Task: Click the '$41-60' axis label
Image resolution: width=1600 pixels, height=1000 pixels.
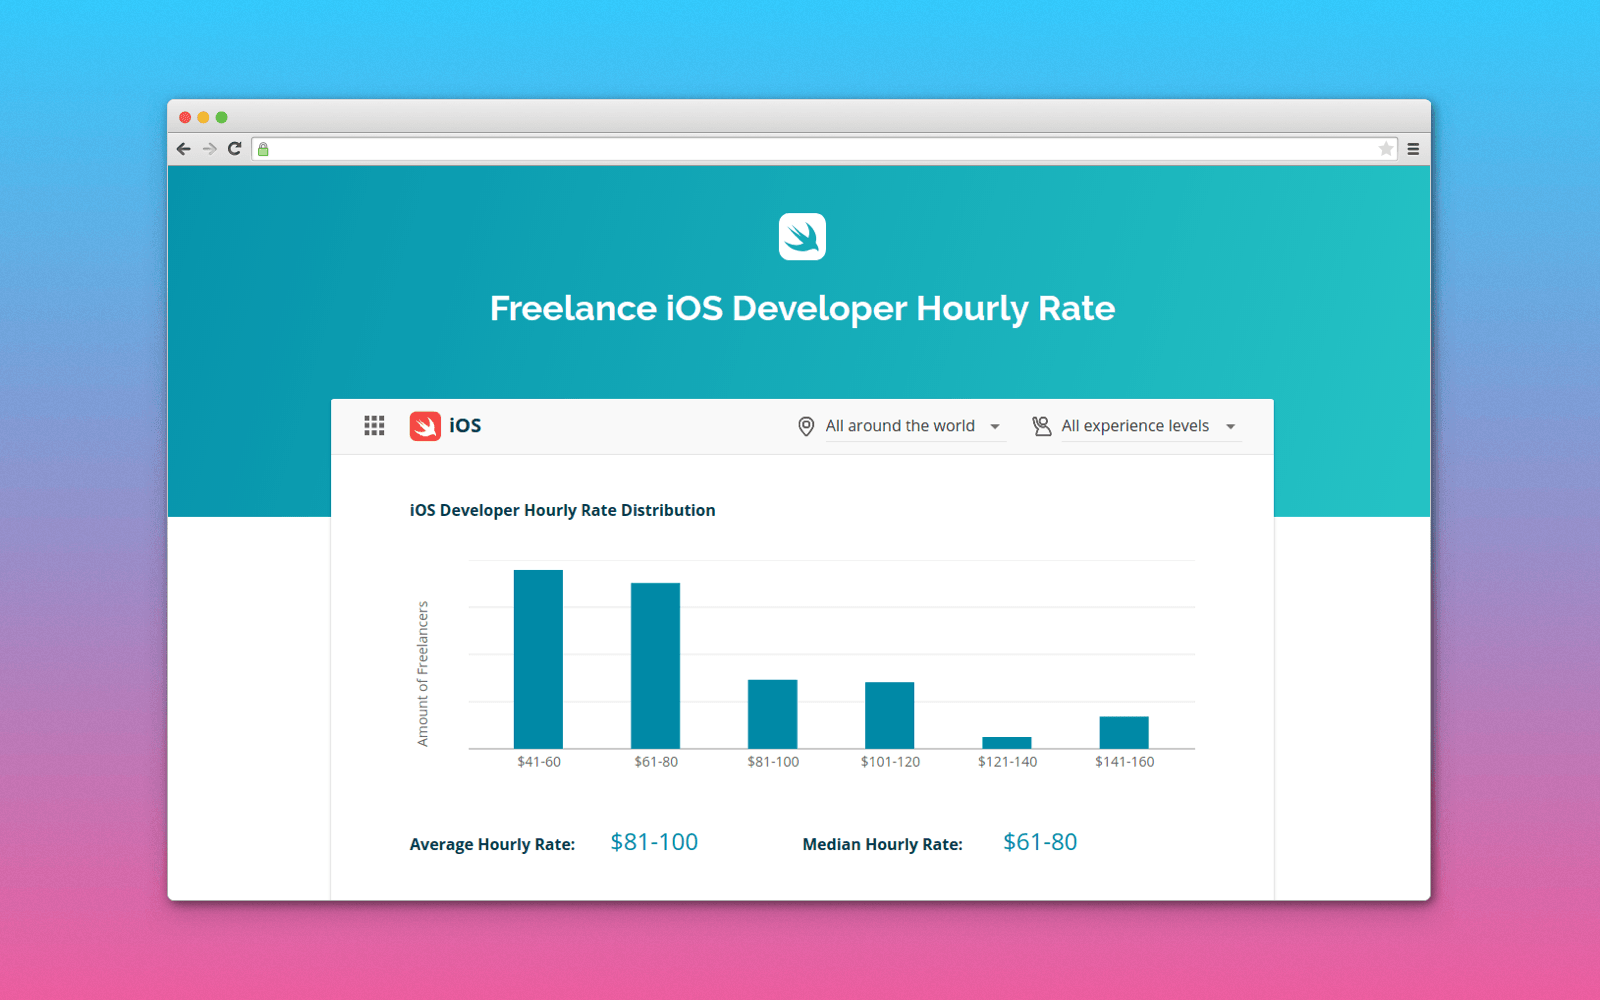Action: pyautogui.click(x=539, y=762)
